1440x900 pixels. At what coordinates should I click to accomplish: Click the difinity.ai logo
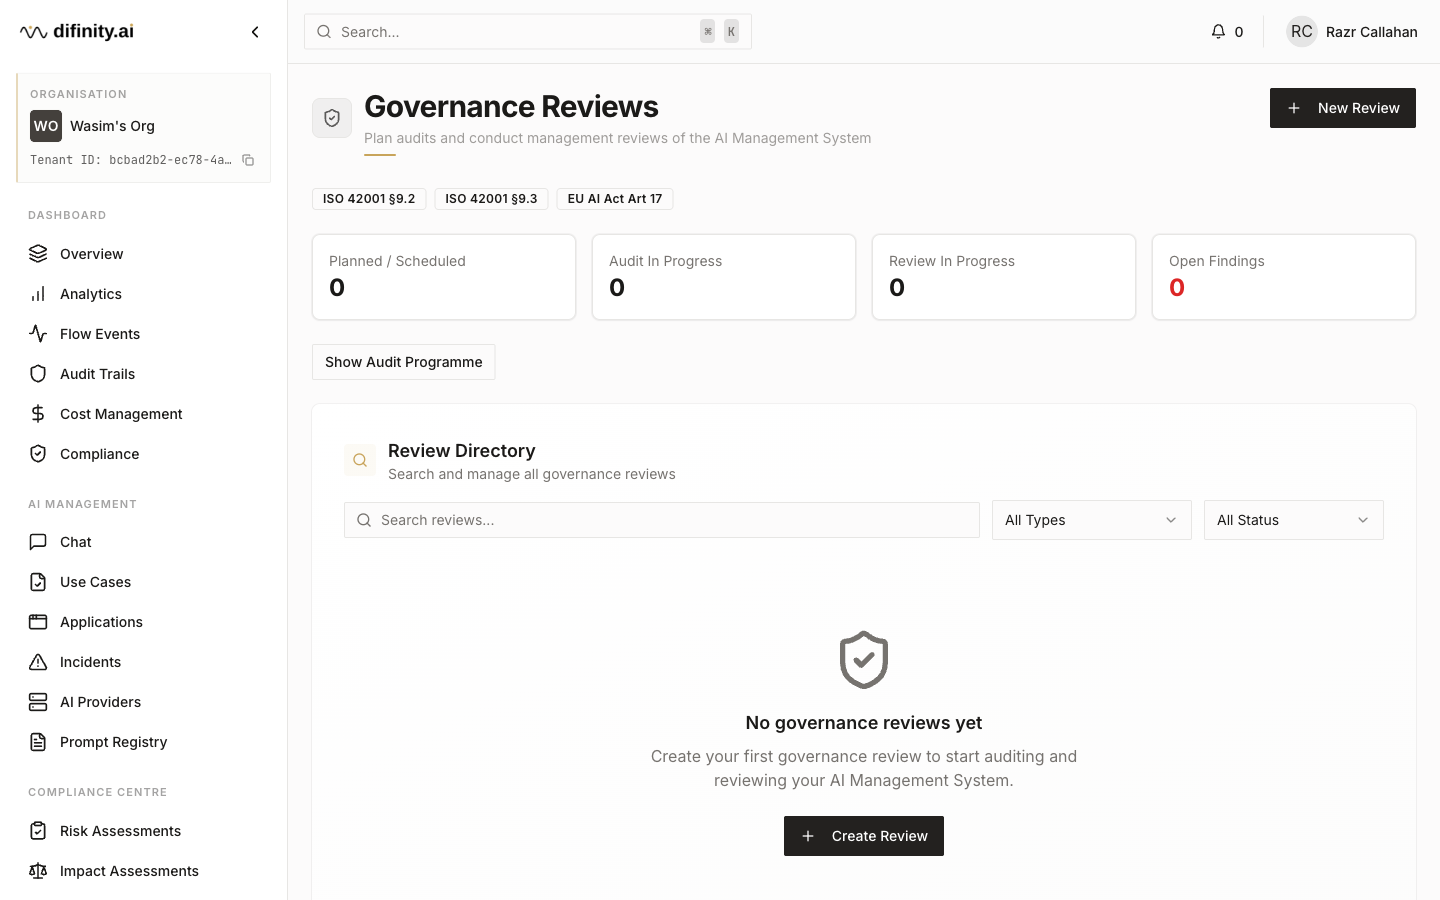pos(77,32)
